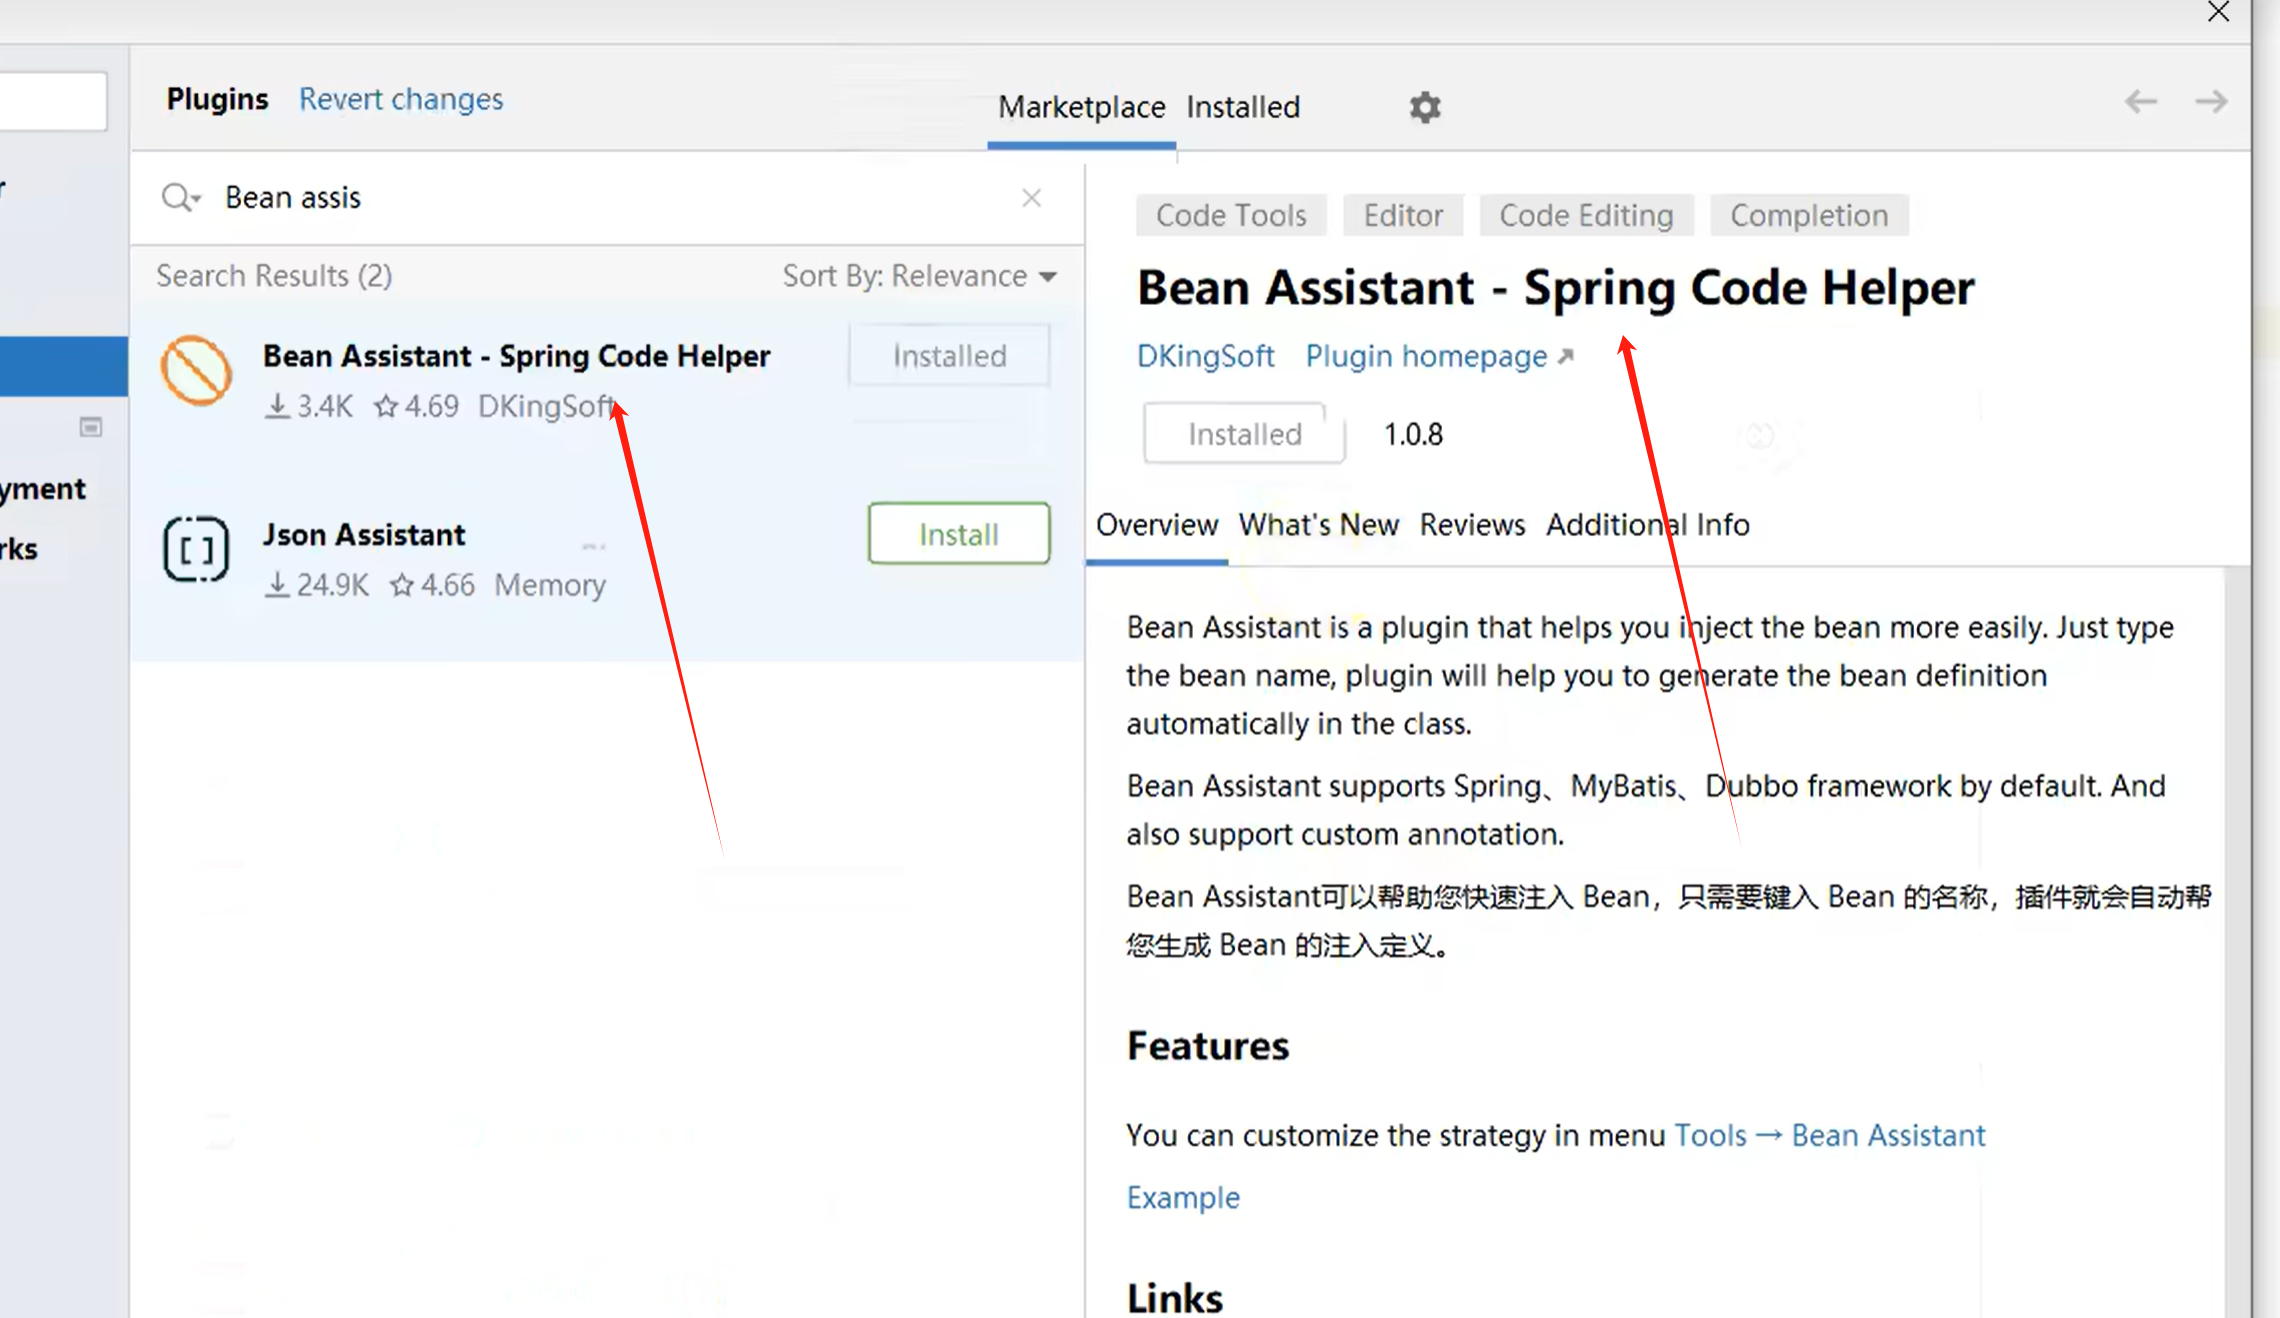This screenshot has width=2280, height=1318.
Task: Click the 3.4K downloads count
Action: 309,406
